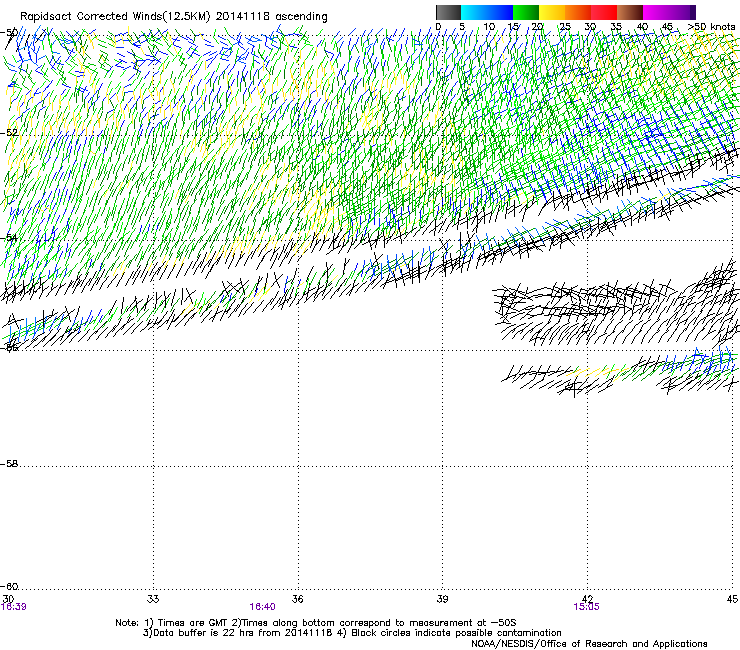Click the 35 knots legend scale number
740x650 pixels.
click(x=616, y=26)
